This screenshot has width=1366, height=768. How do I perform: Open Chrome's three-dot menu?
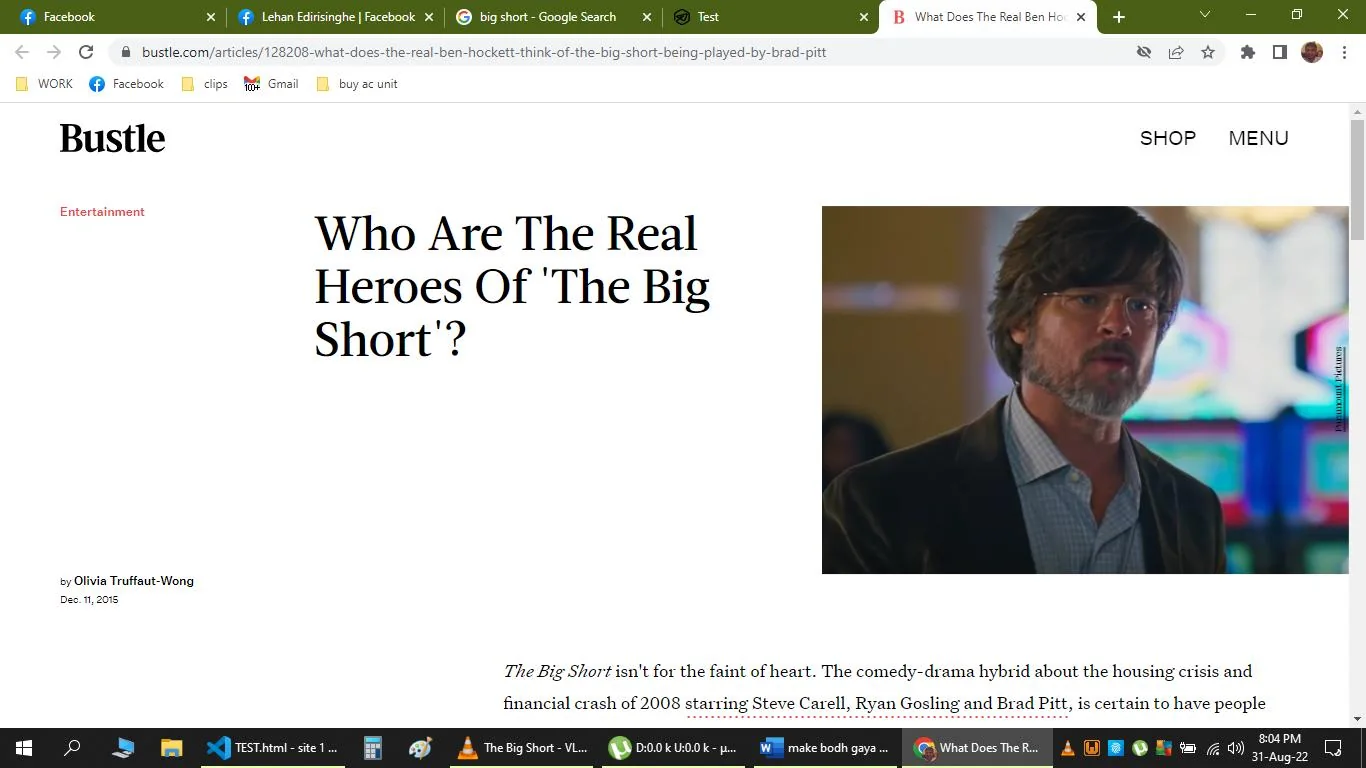click(x=1343, y=52)
